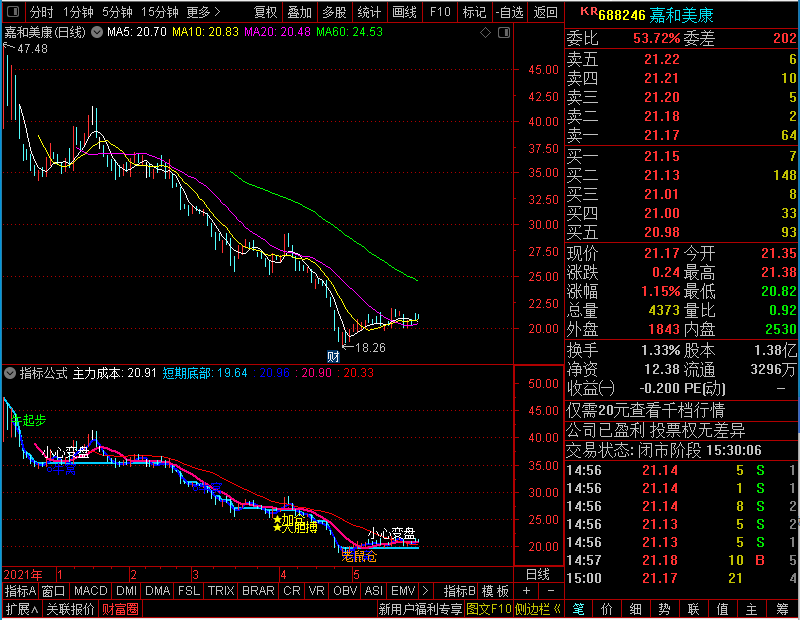Viewport: 800px width, 620px height.
Task: Open the chart name dropdown arrow beside 嘉和美康(日线)
Action: pyautogui.click(x=96, y=32)
